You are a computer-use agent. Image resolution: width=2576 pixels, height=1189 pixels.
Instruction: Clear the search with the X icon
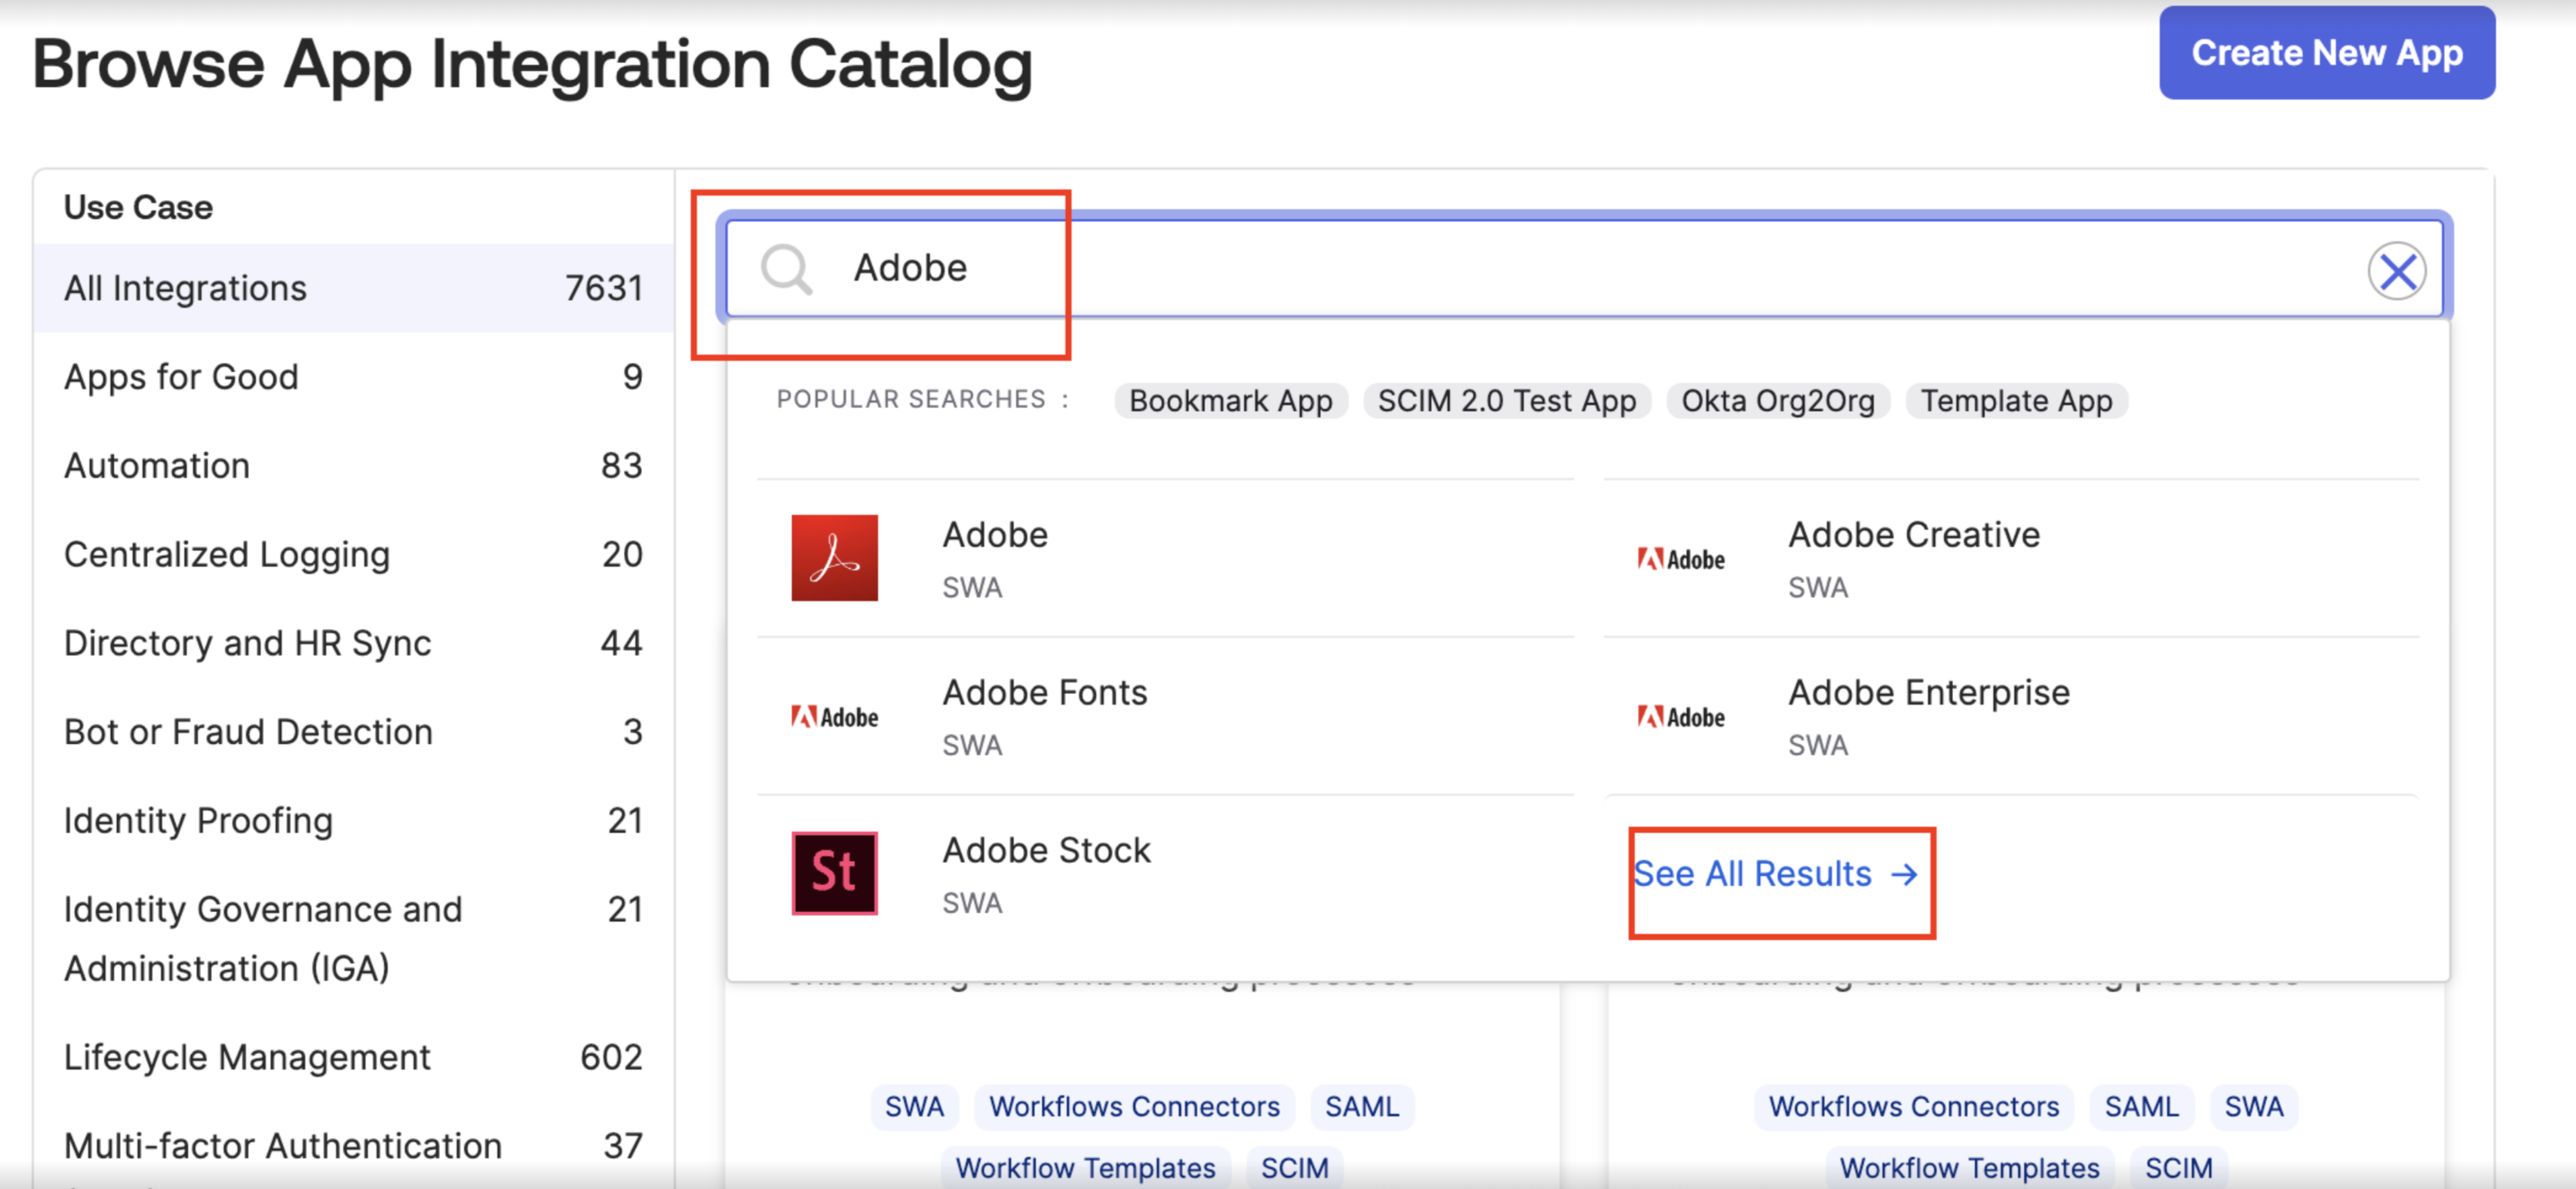pos(2397,271)
